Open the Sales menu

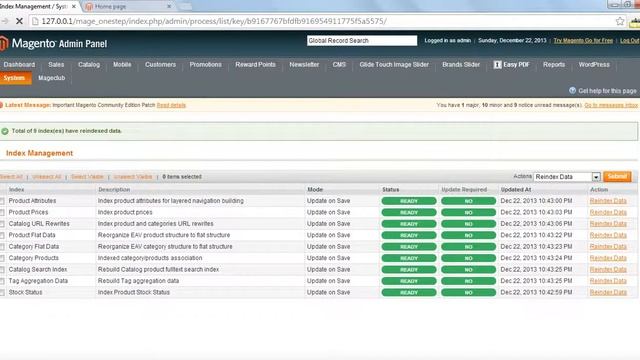(x=56, y=64)
